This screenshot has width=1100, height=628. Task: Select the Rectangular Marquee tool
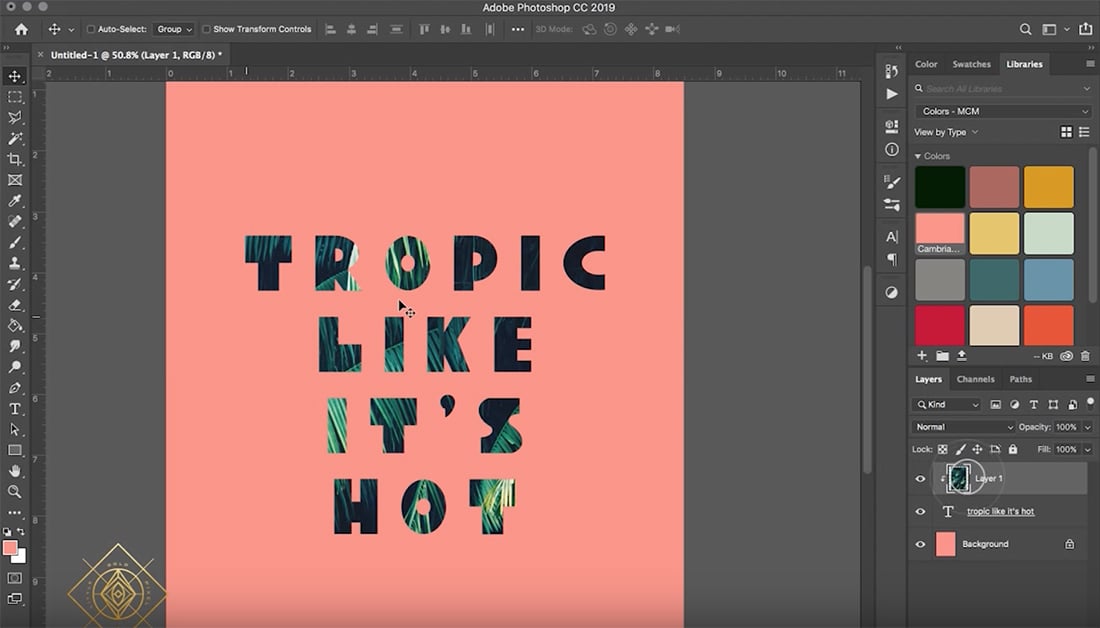coord(15,97)
